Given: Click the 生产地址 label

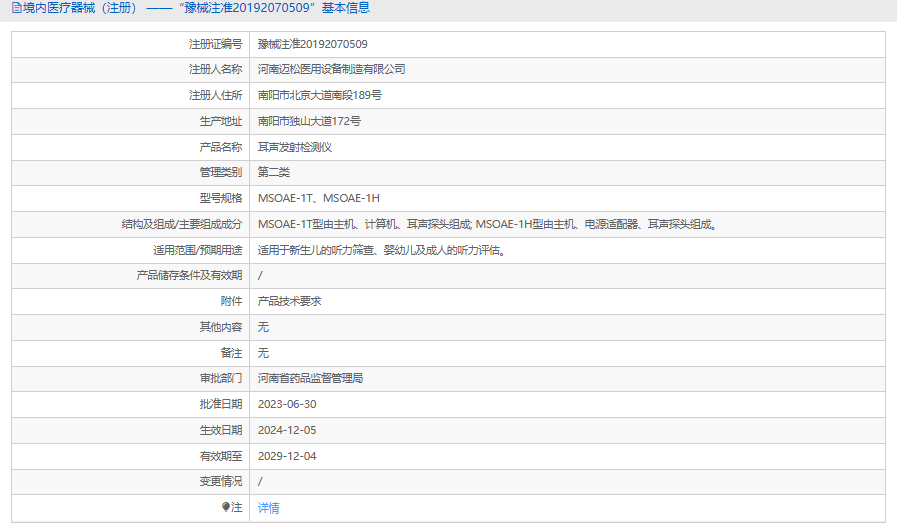Looking at the screenshot, I should (x=221, y=121).
